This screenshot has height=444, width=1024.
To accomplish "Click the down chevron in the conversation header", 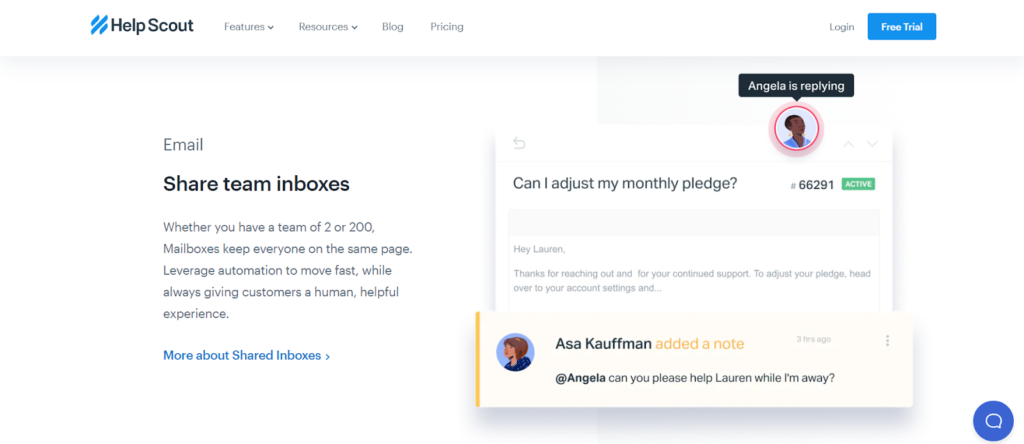I will [x=872, y=144].
